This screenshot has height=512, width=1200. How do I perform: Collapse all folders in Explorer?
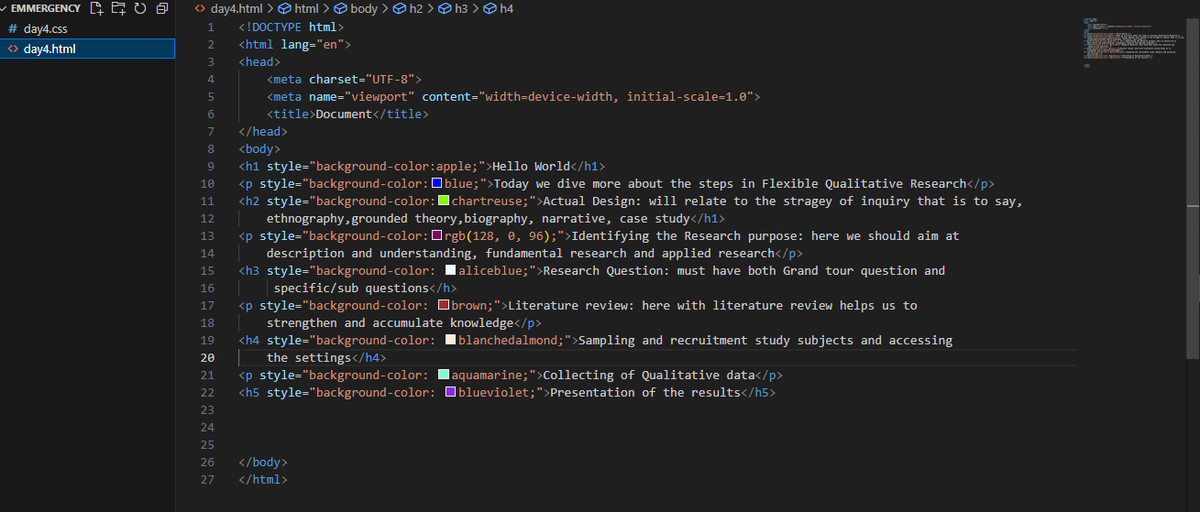click(x=161, y=9)
